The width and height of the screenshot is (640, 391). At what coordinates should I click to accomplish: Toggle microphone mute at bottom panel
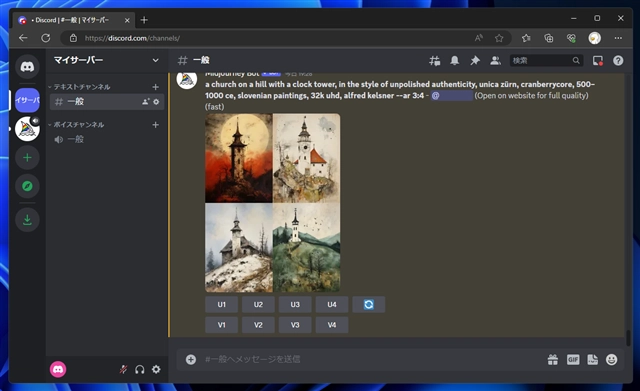click(x=123, y=369)
